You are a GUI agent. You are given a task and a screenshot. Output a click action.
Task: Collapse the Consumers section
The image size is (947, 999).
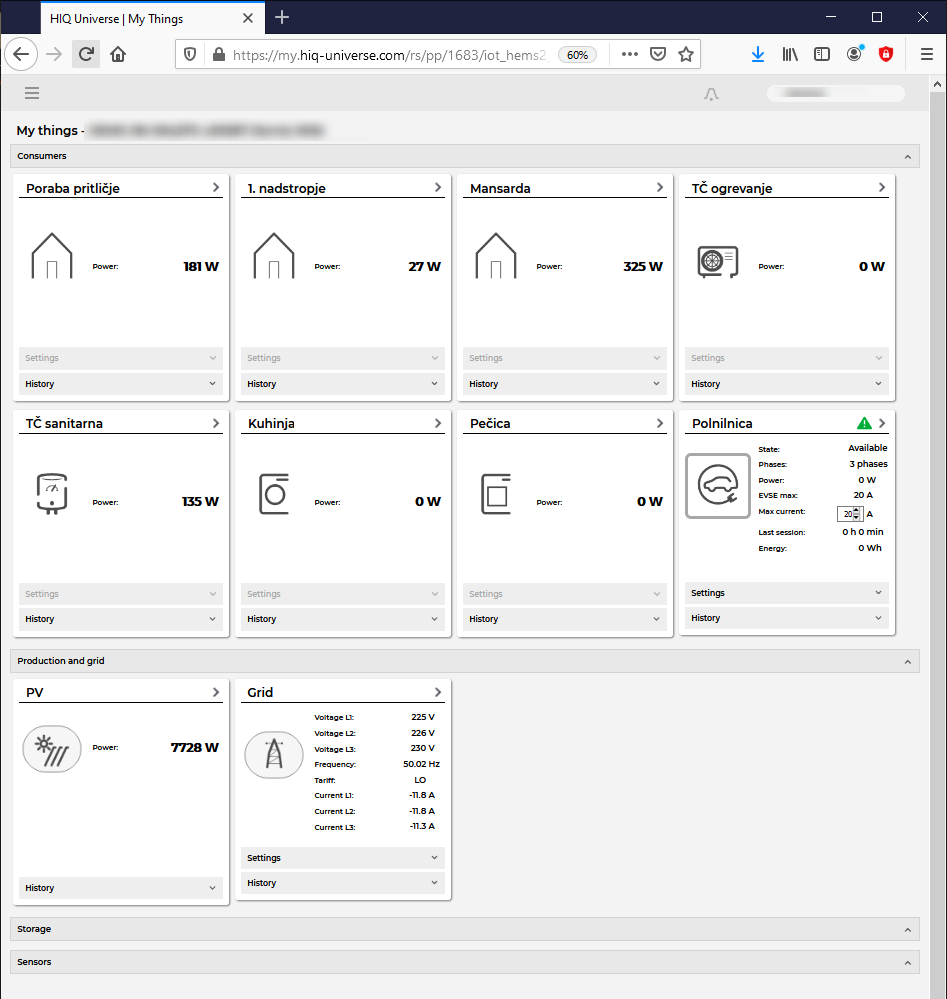[907, 157]
